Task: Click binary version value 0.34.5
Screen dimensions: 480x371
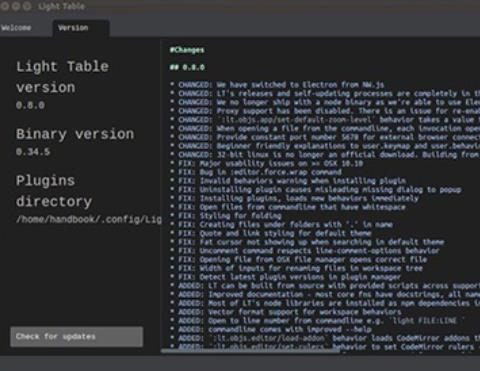Action: click(33, 152)
